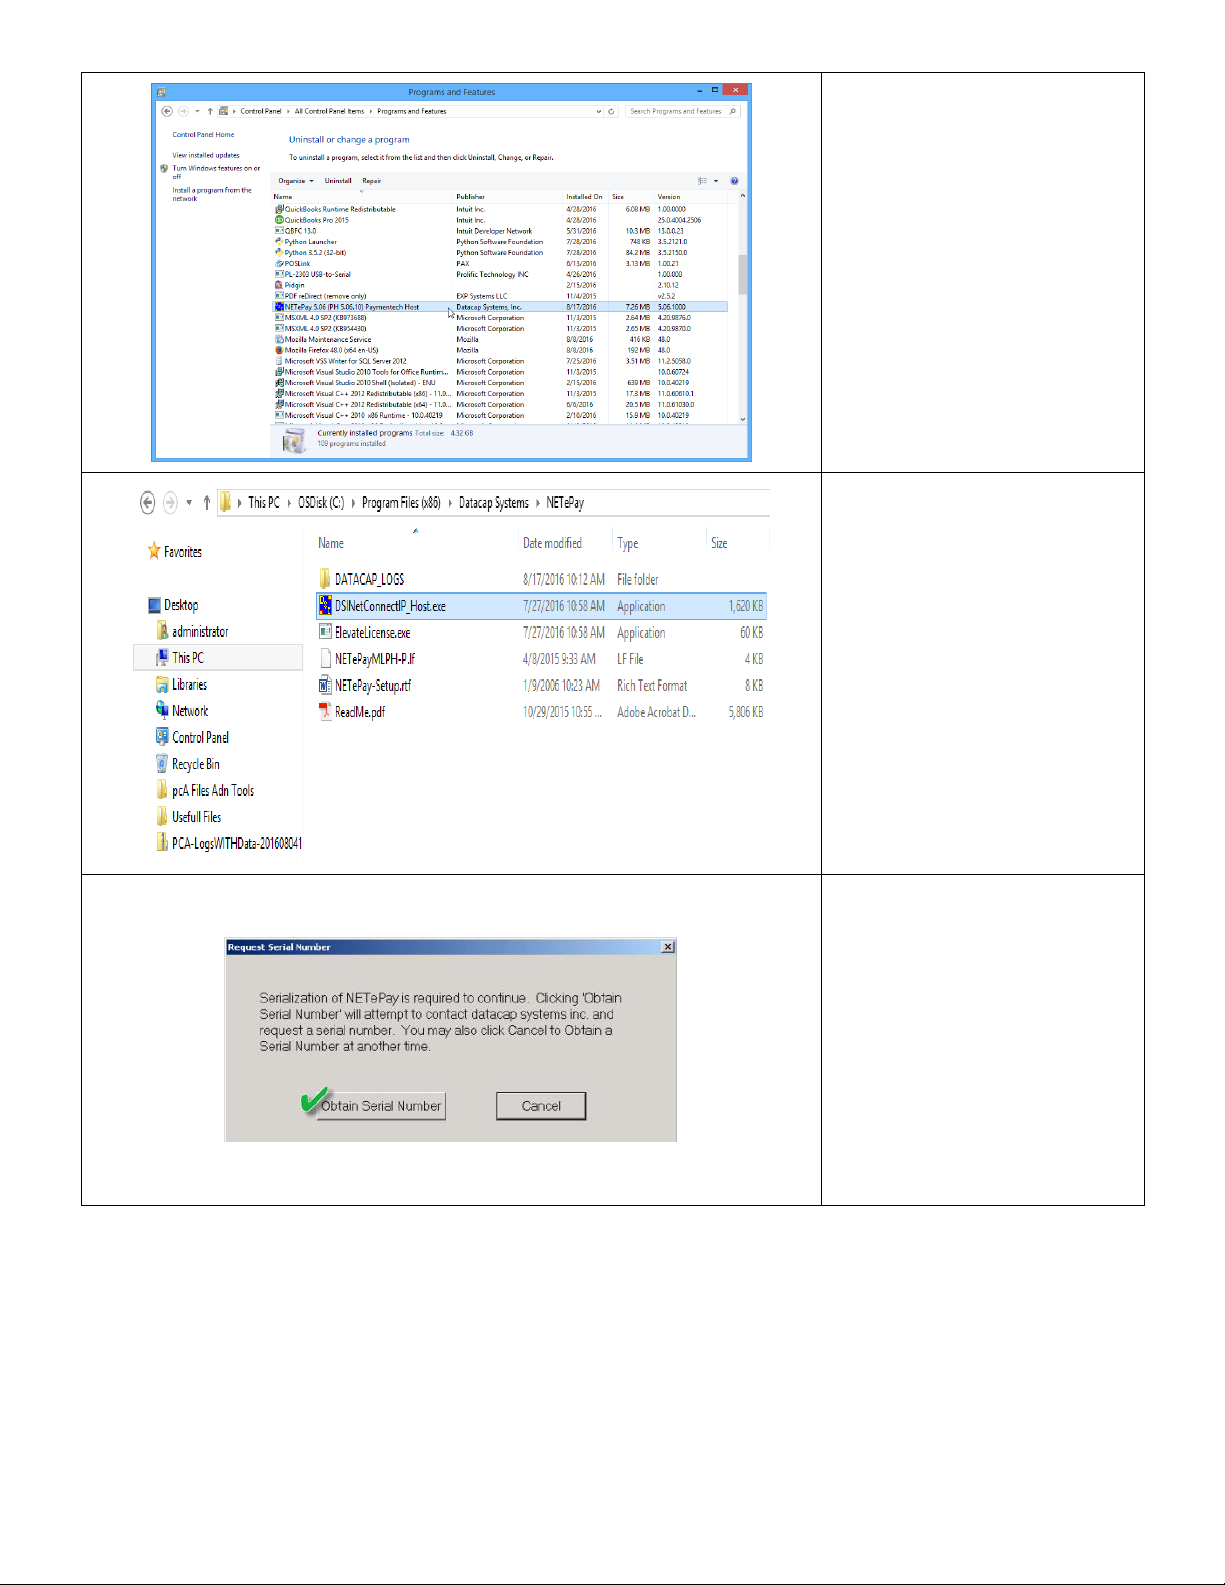1225x1585 pixels.
Task: Select the DSINetConnectIP_Host.exe file icon
Action: [325, 606]
